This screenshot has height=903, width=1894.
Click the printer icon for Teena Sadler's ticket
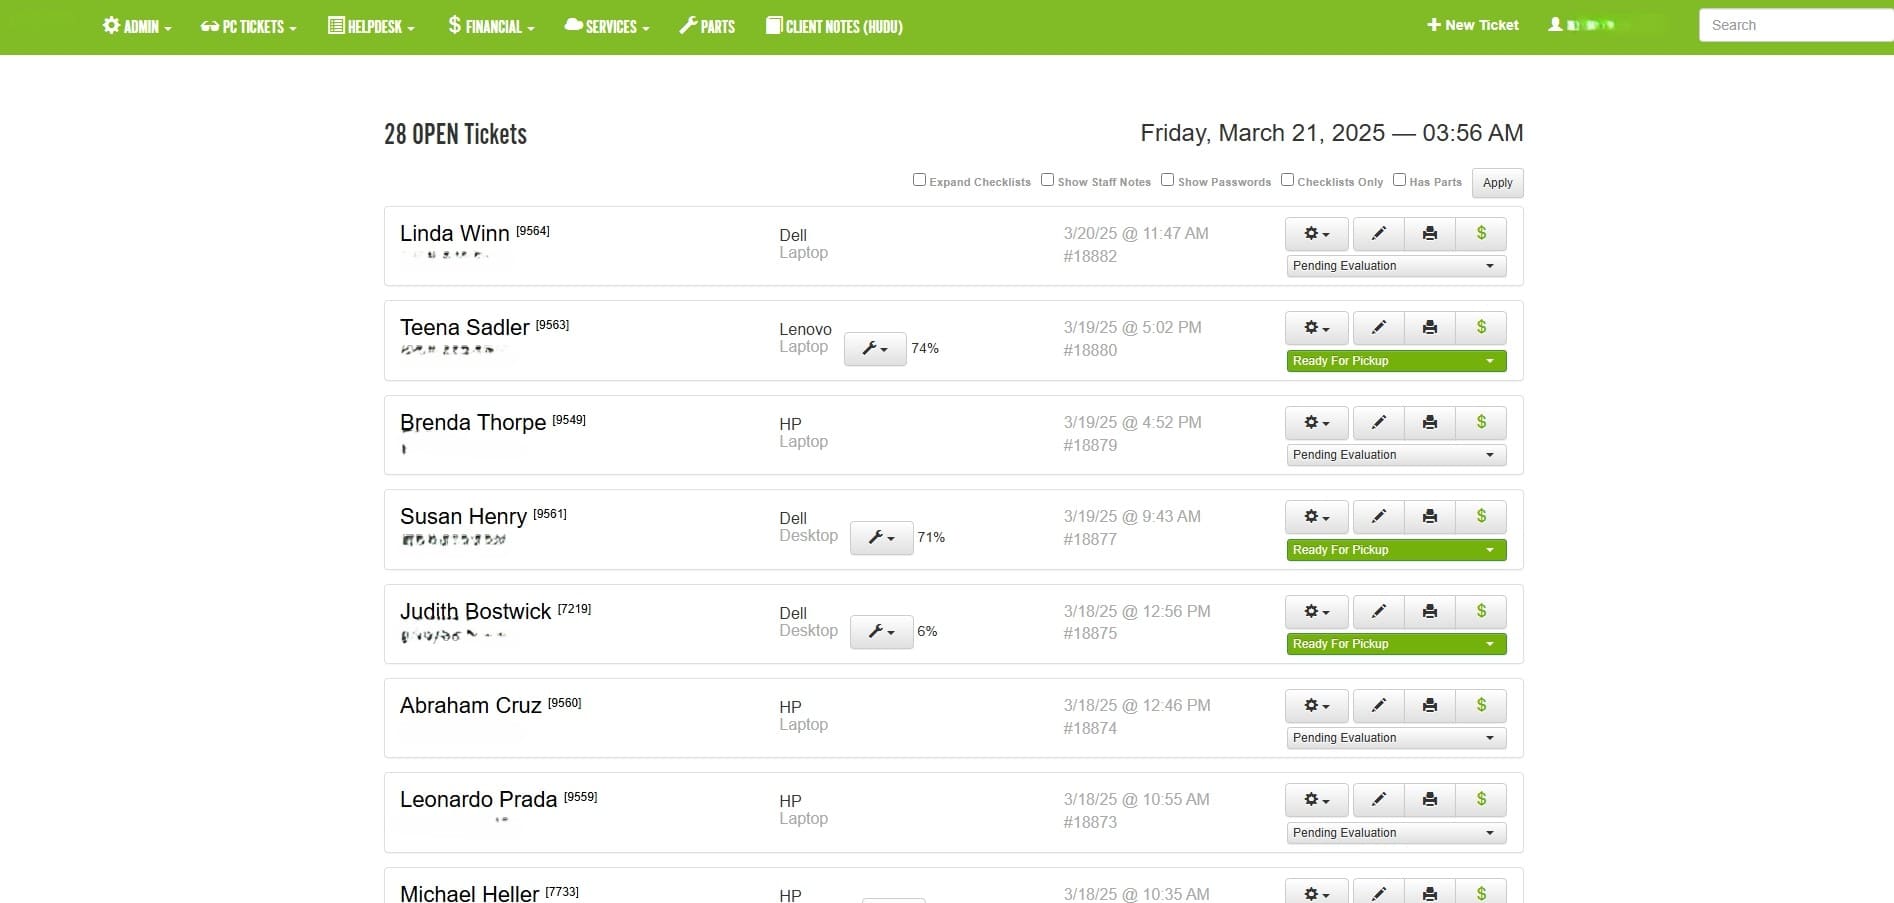point(1430,328)
